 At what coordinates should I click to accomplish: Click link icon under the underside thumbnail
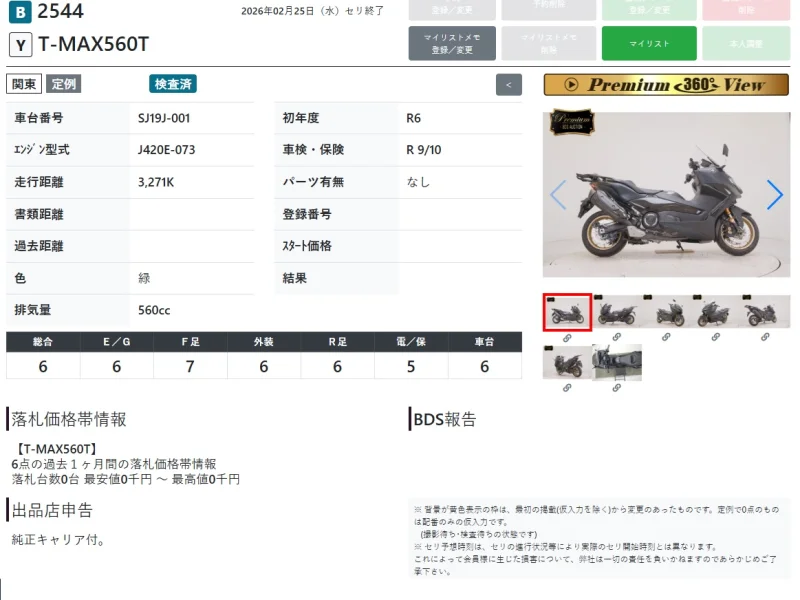[617, 388]
